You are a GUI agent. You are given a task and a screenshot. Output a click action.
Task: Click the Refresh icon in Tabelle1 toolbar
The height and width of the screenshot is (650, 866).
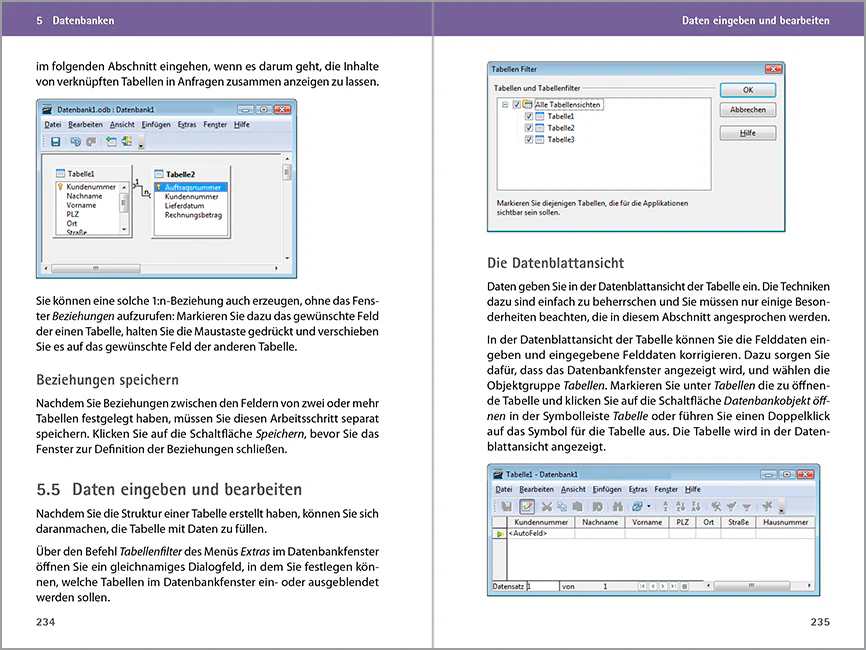click(x=637, y=507)
